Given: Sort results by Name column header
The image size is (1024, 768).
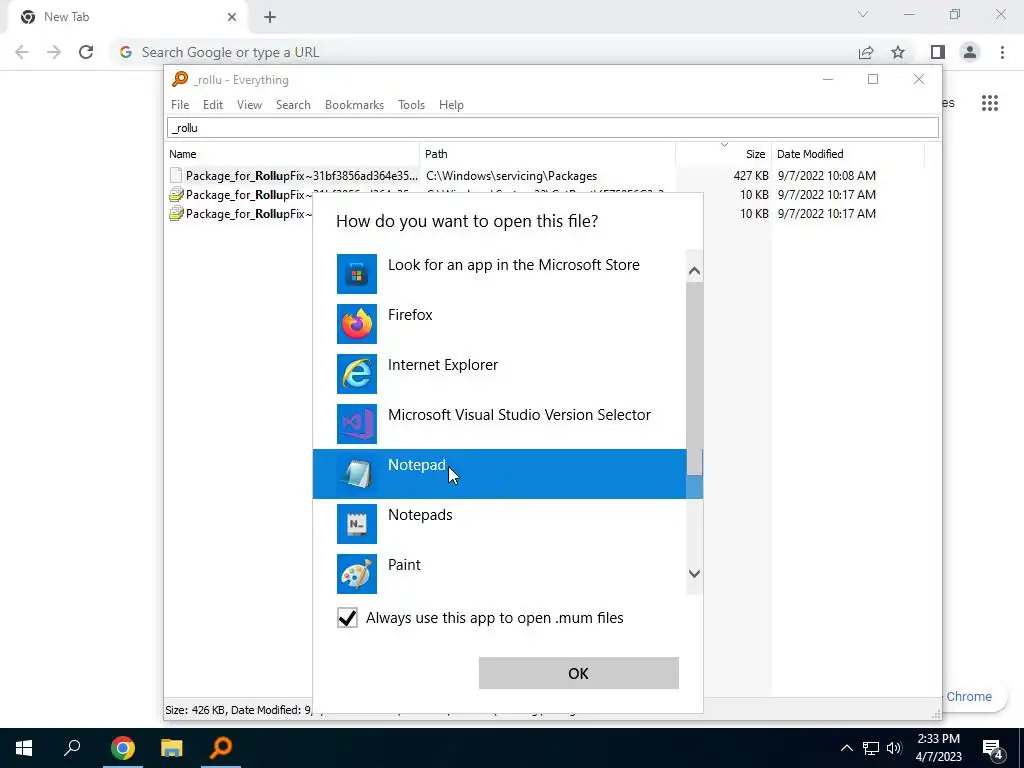Looking at the screenshot, I should [x=292, y=154].
